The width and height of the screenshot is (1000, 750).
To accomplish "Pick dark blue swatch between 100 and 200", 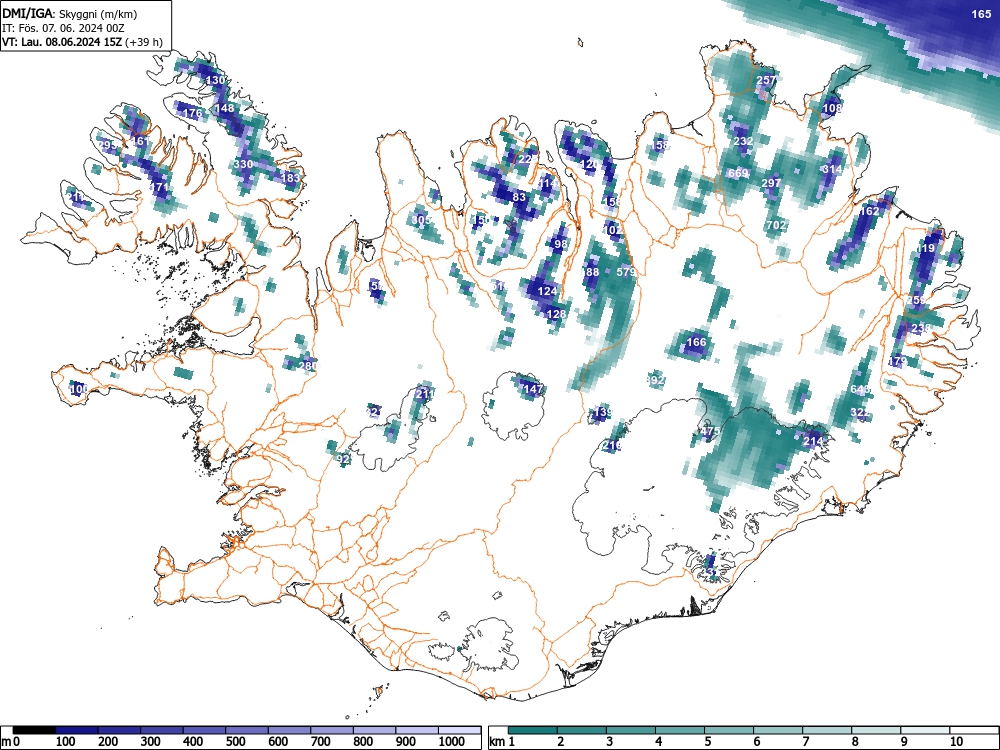I will coord(77,730).
